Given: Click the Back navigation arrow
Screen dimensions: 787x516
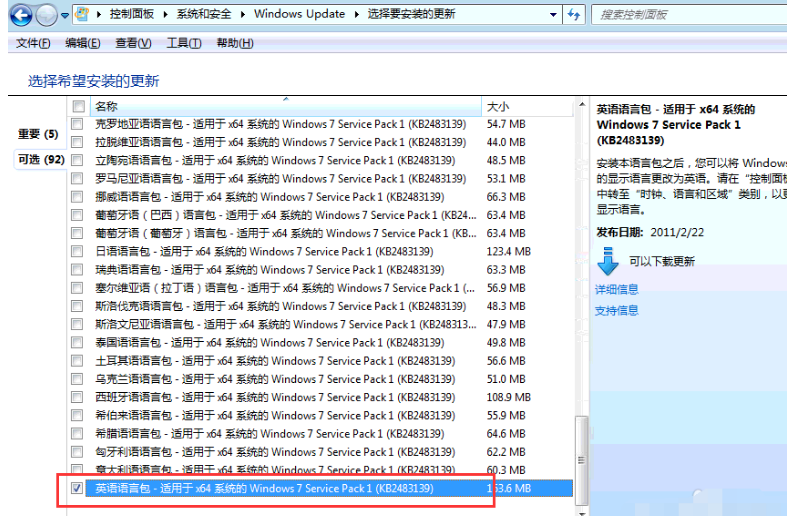Looking at the screenshot, I should pos(21,15).
